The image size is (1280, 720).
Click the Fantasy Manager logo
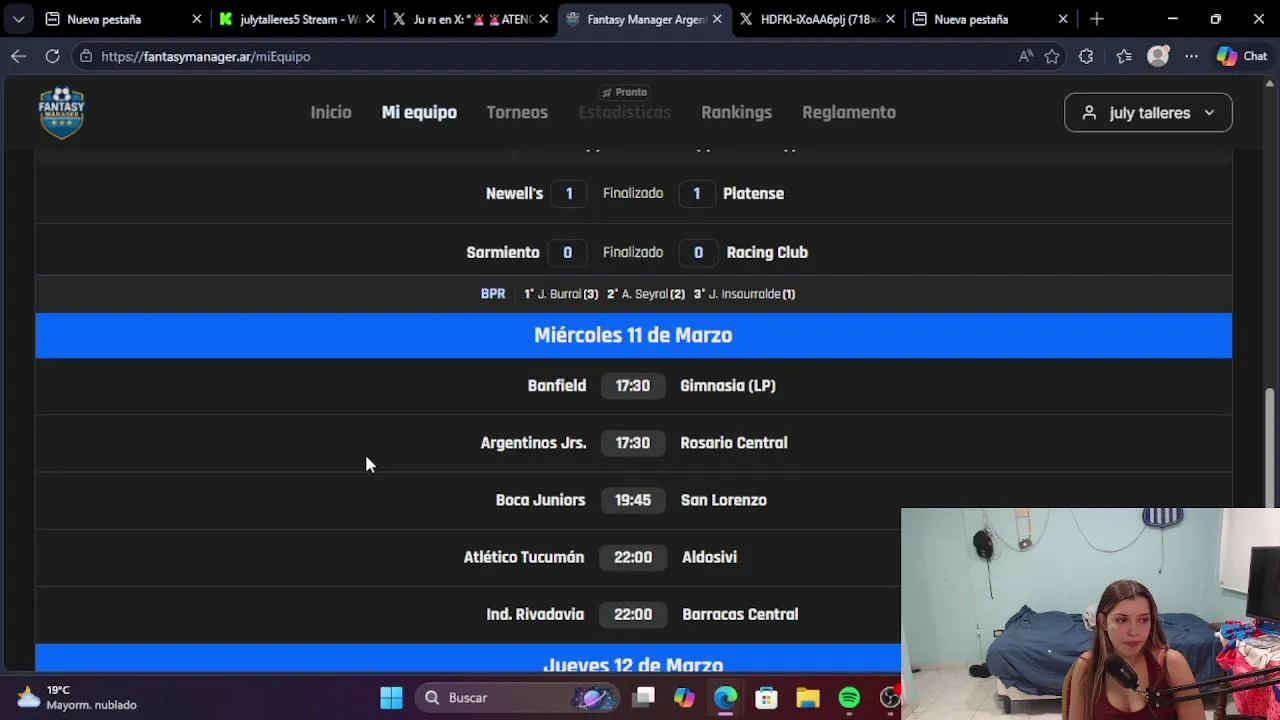(x=62, y=112)
